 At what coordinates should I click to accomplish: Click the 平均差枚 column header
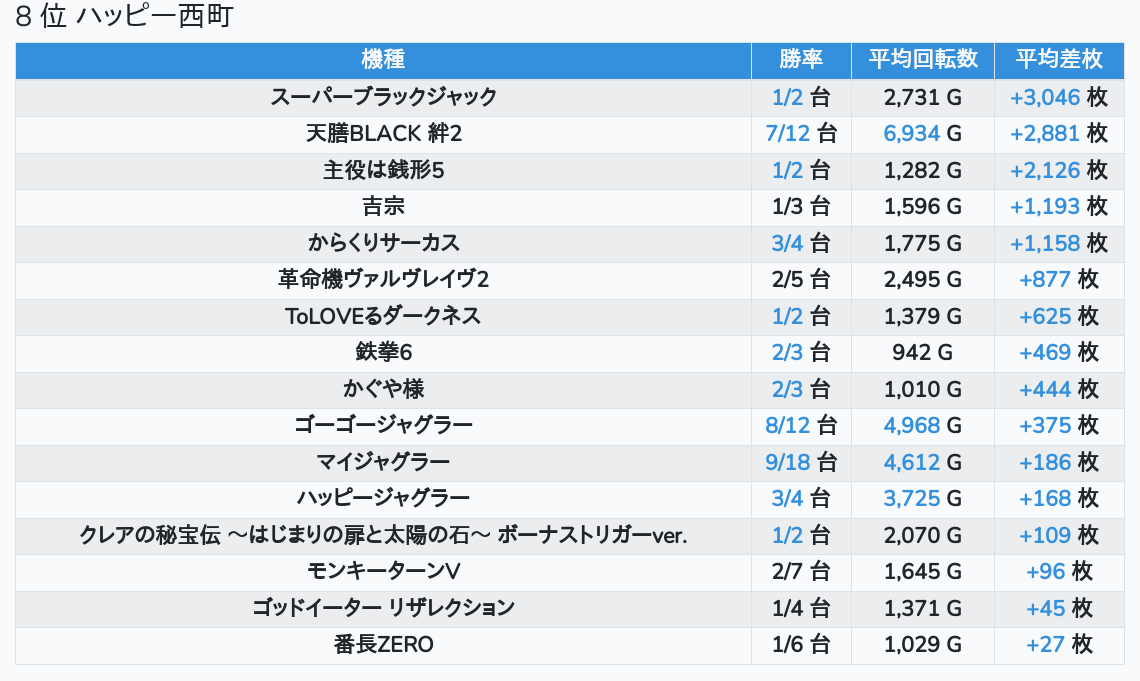tap(1058, 60)
